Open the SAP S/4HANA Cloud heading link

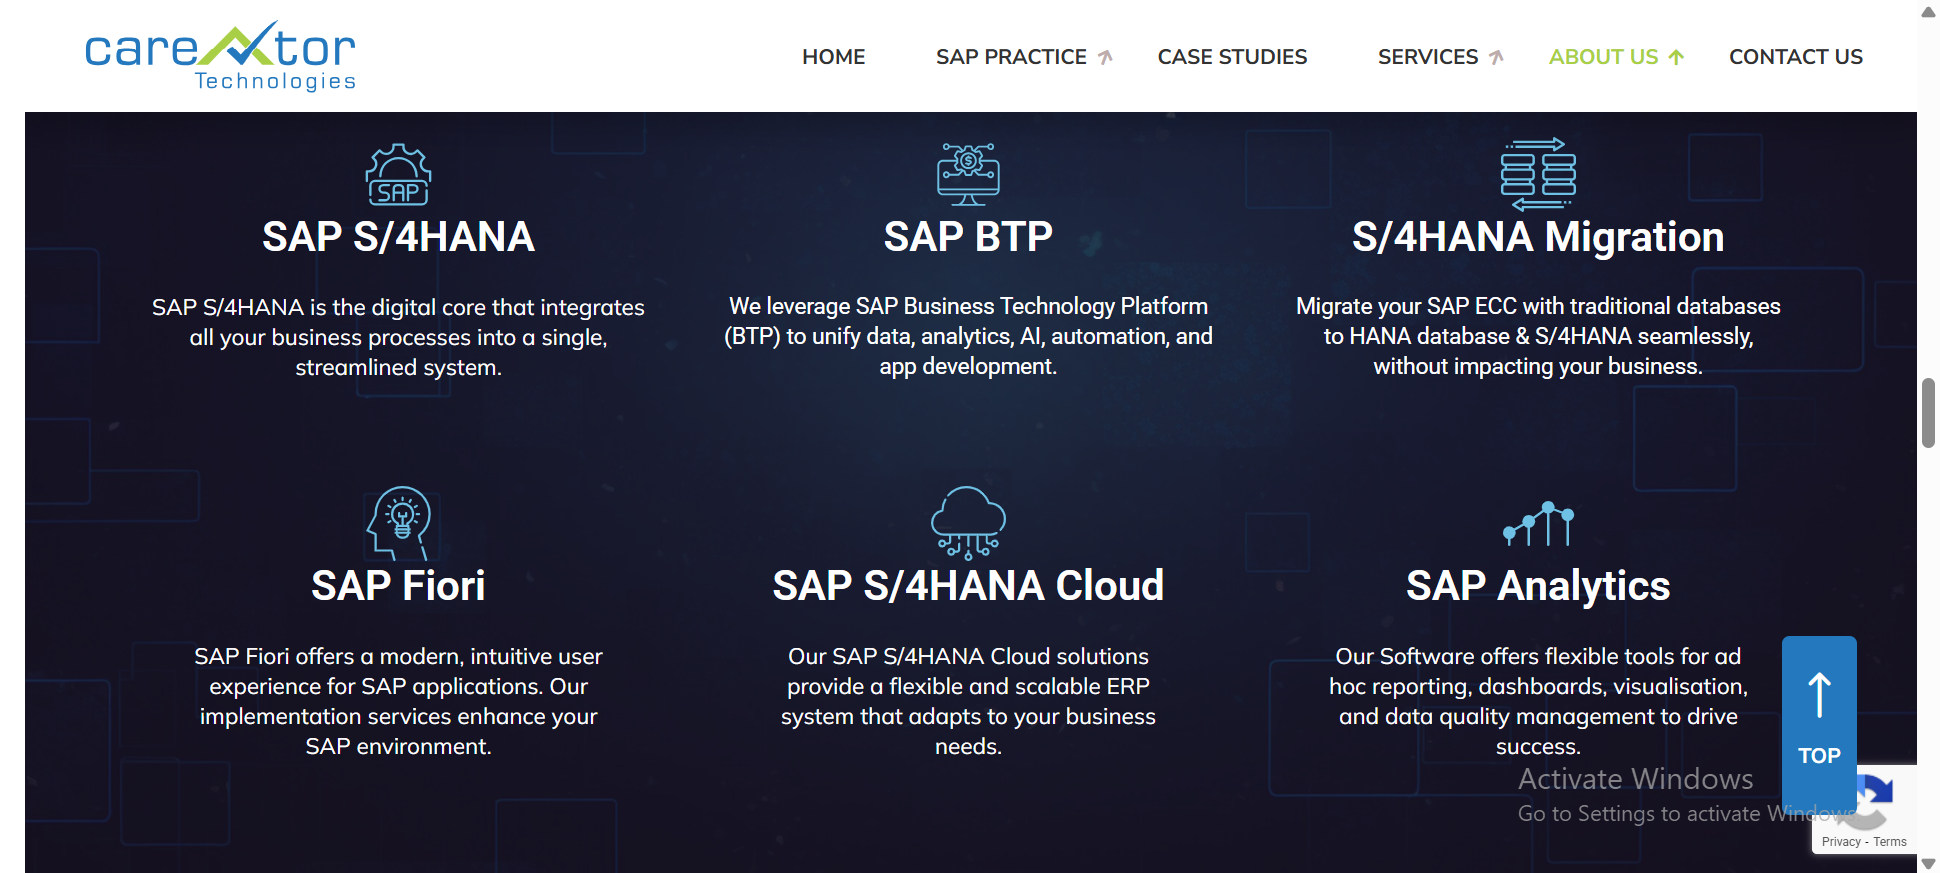point(968,586)
